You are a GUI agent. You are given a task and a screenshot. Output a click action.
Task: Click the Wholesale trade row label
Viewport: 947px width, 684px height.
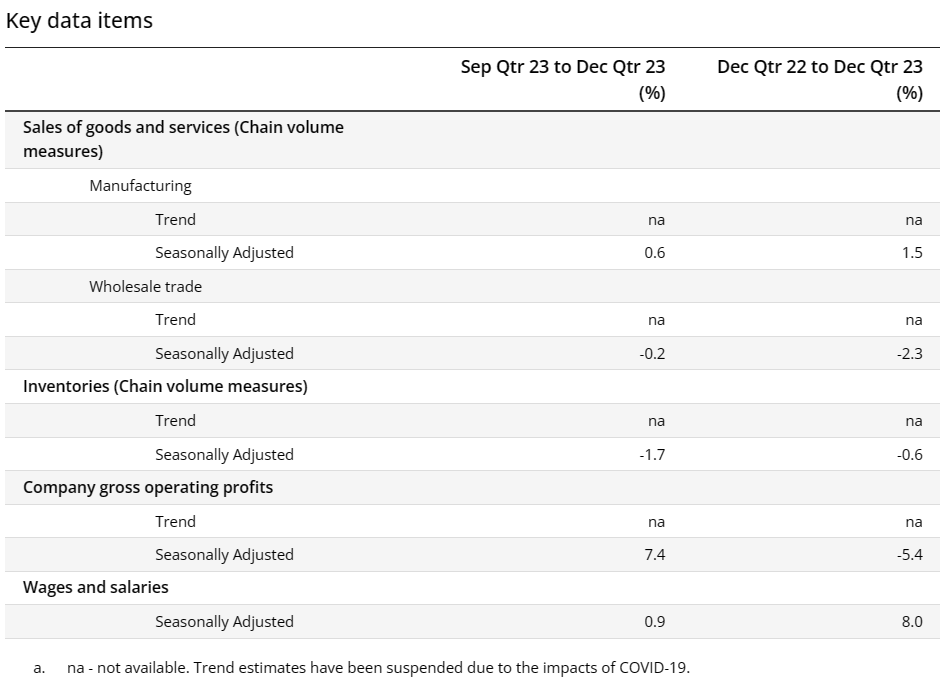point(145,286)
